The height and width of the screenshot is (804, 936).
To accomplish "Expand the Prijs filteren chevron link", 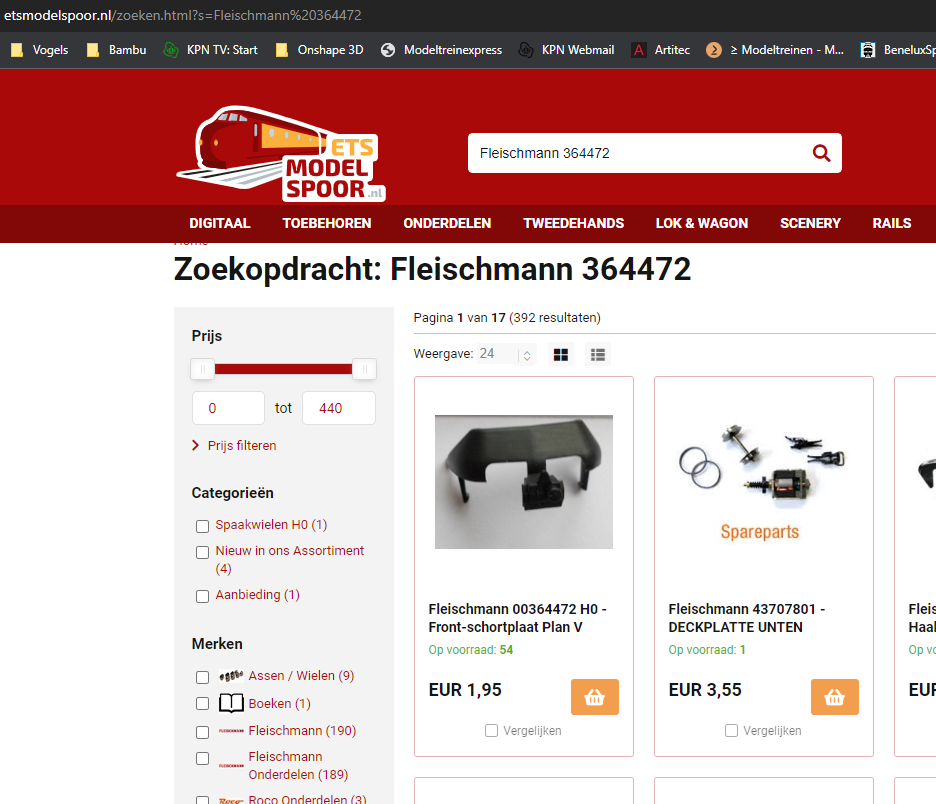I will pos(234,445).
